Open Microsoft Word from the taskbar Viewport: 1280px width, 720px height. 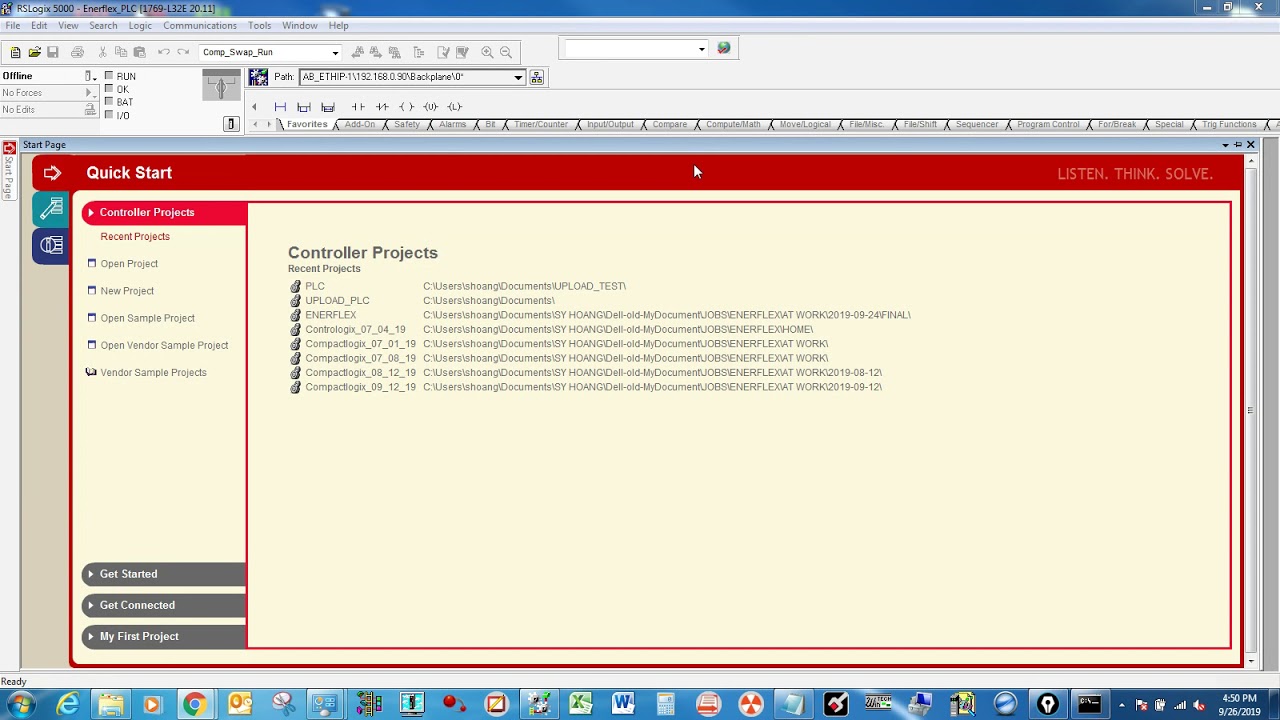pos(623,704)
